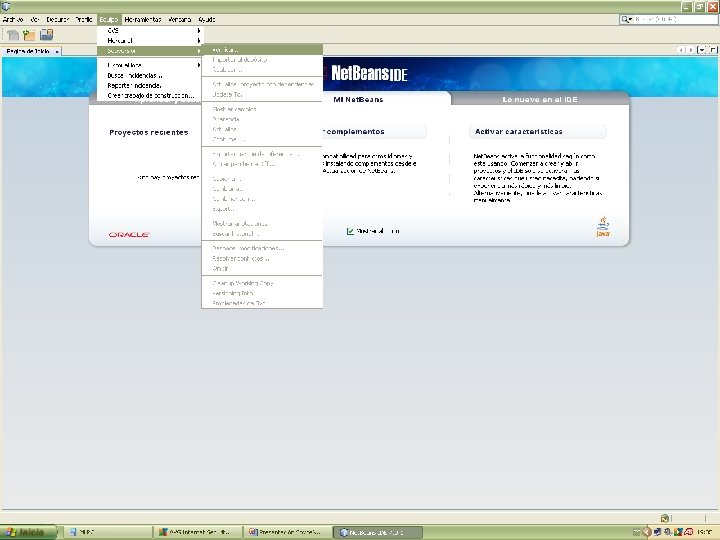The width and height of the screenshot is (720, 540).
Task: Close the open Equipo menu
Action: tap(109, 19)
